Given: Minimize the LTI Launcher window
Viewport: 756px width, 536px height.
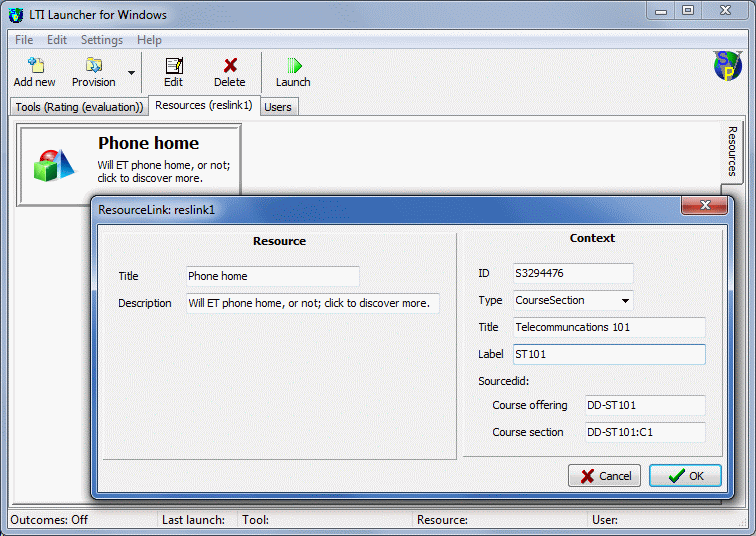Looking at the screenshot, I should point(661,11).
